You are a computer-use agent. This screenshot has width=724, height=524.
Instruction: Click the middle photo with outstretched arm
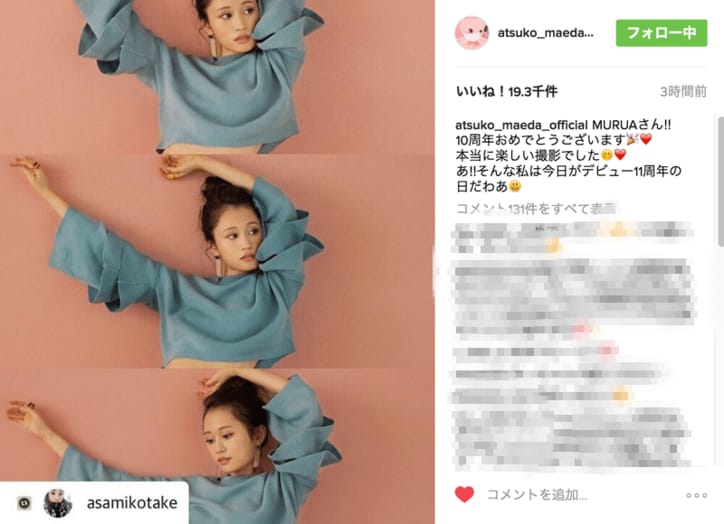pos(217,261)
